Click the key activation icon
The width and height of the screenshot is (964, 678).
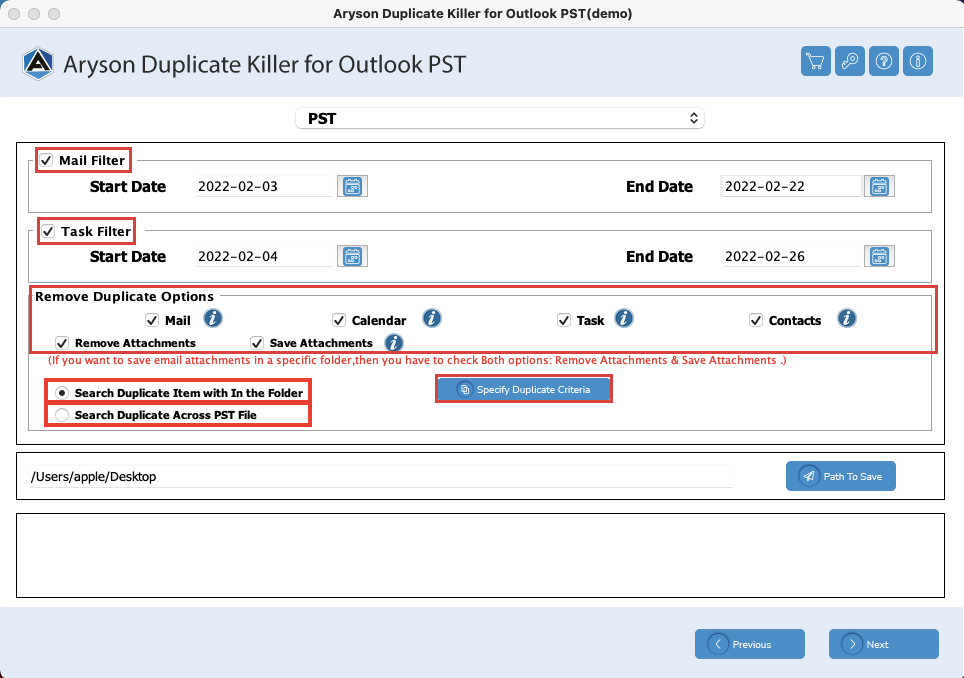pyautogui.click(x=850, y=61)
